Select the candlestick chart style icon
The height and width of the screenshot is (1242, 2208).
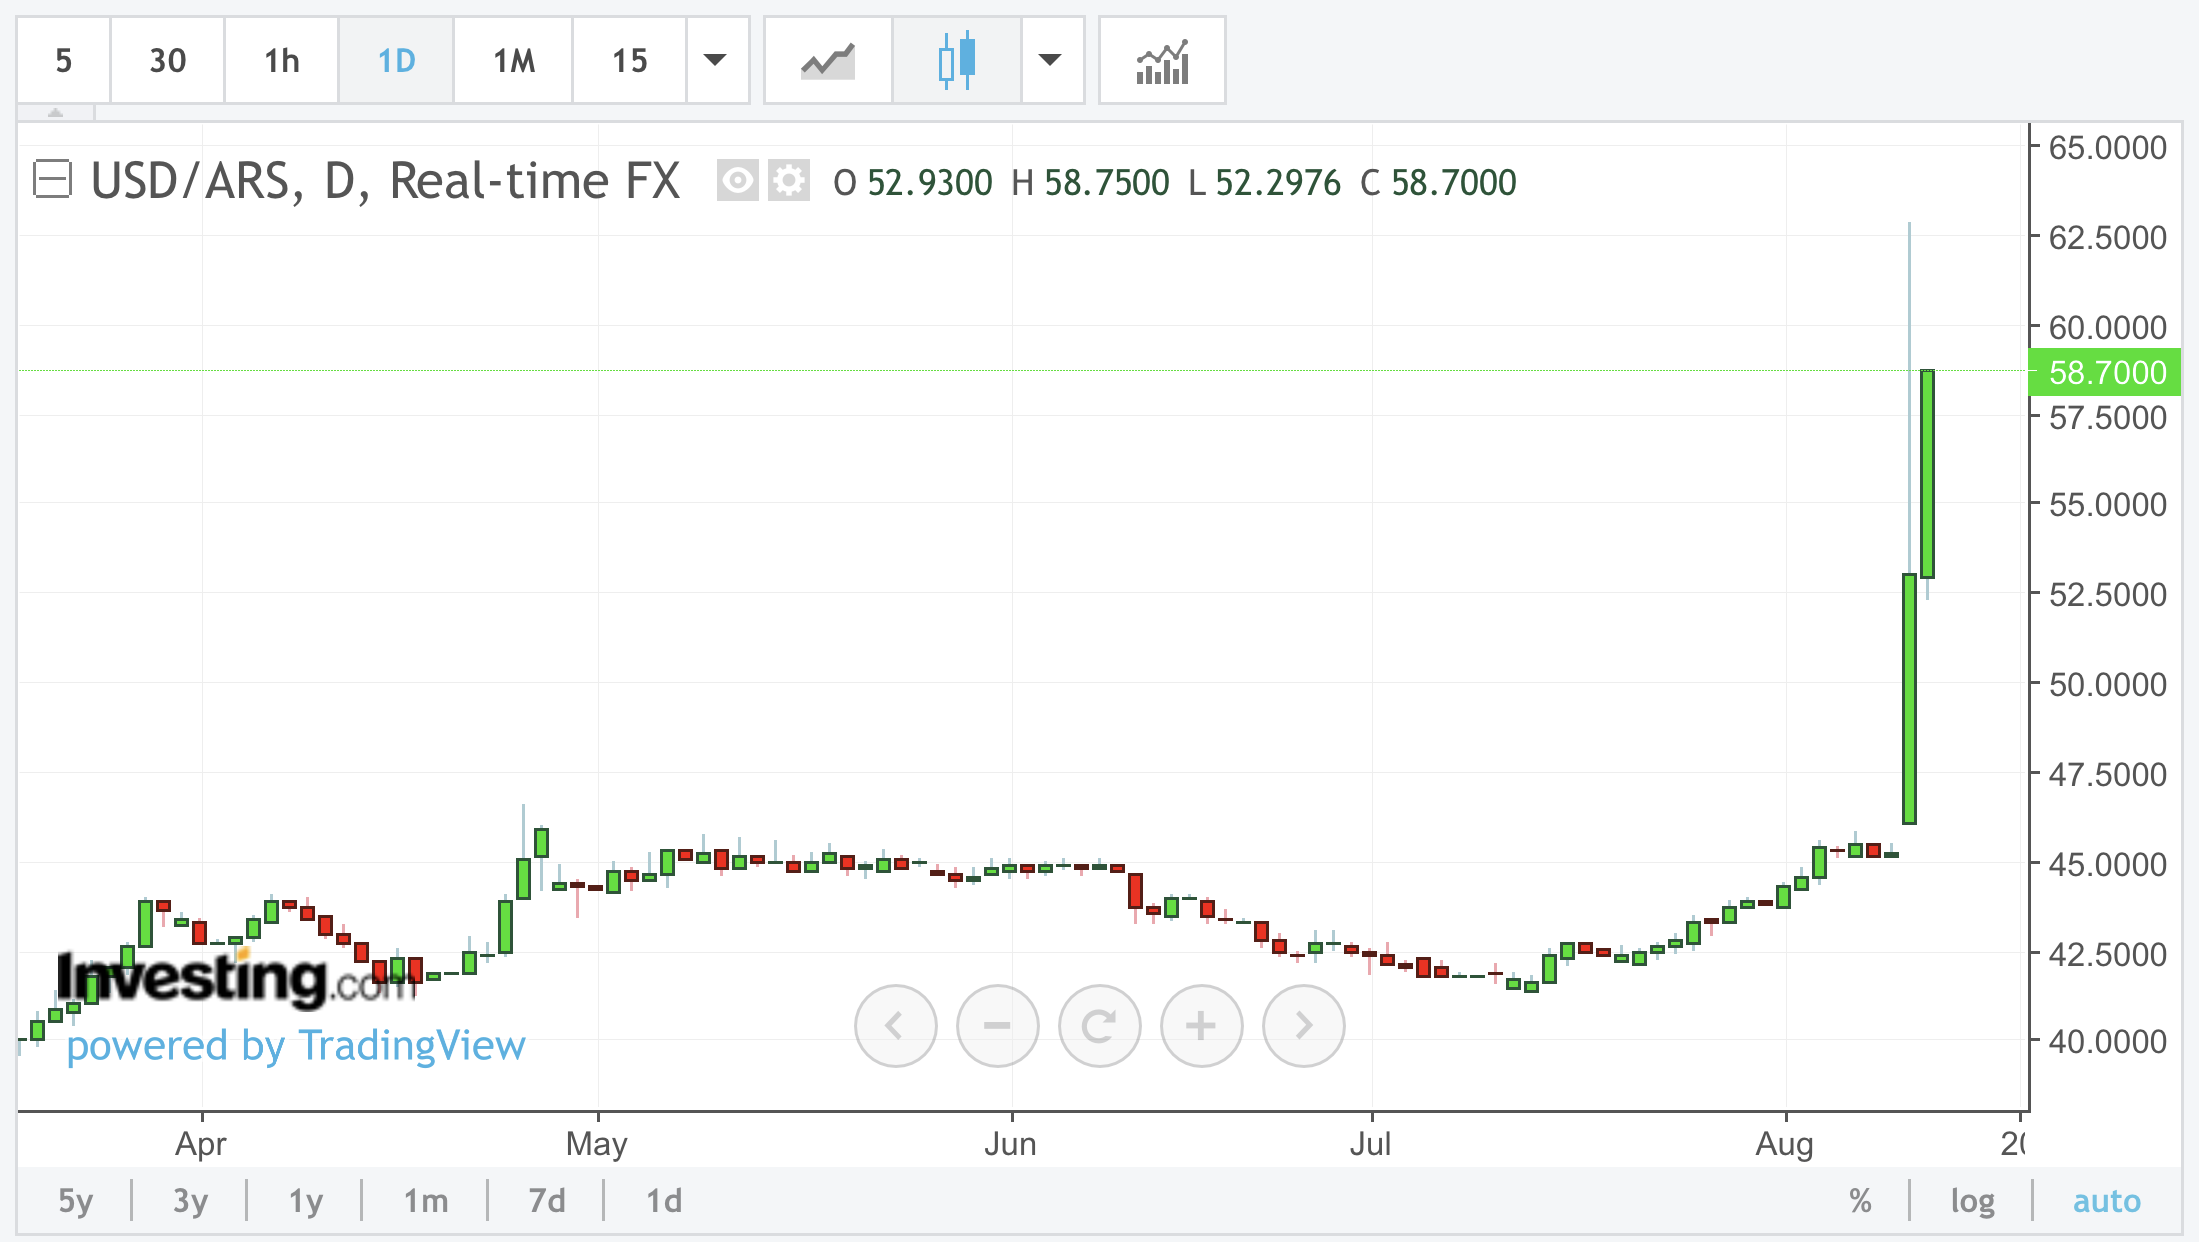tap(957, 61)
